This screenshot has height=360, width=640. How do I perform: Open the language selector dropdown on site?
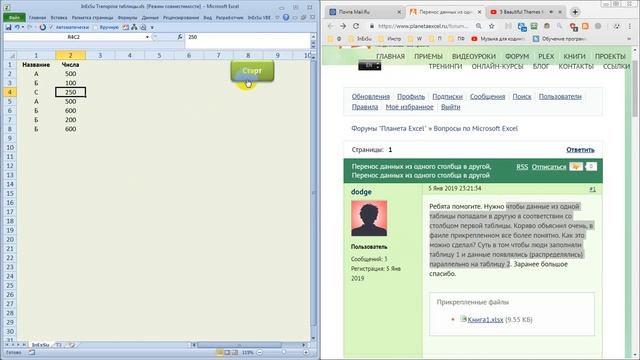tap(369, 65)
